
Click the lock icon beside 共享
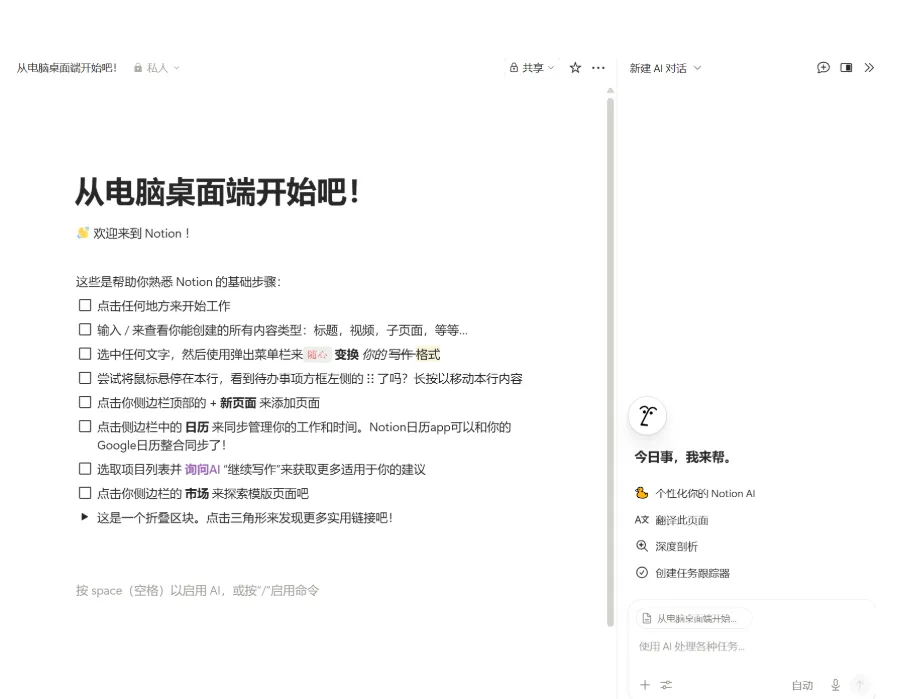(x=514, y=68)
